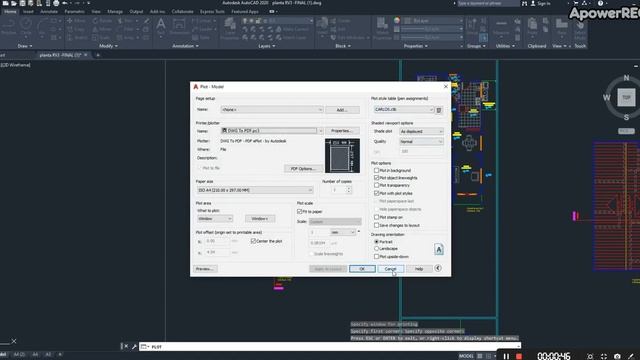Switch to the Manage ribbon tab
Screen dimensions: 640x360
coord(115,11)
